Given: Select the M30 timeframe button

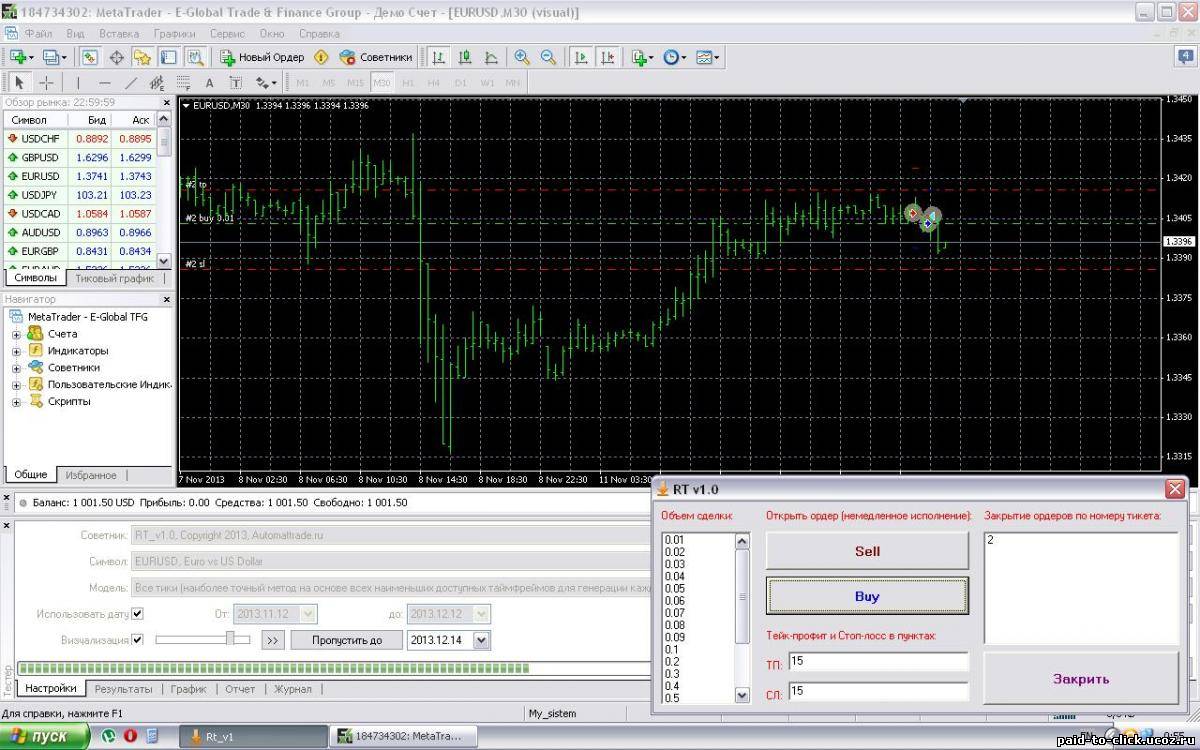Looking at the screenshot, I should pos(381,83).
